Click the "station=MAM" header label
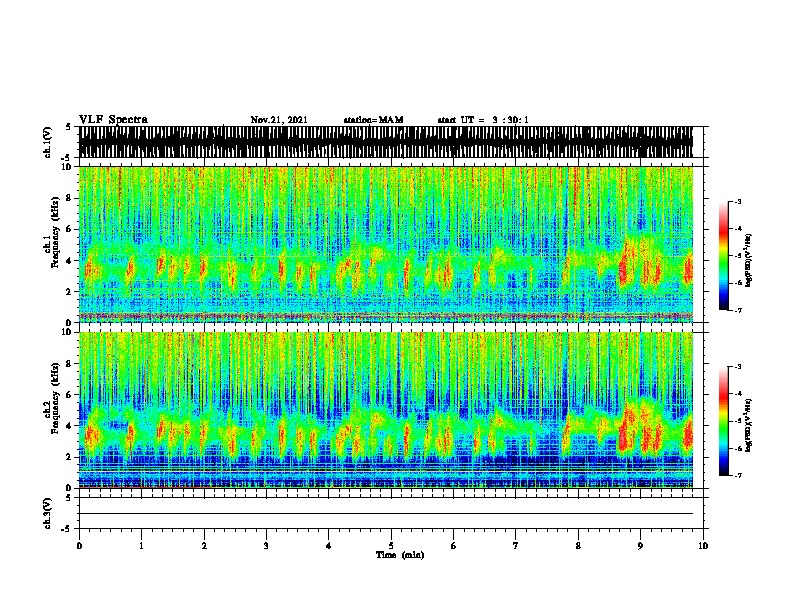The image size is (792, 612). (374, 120)
